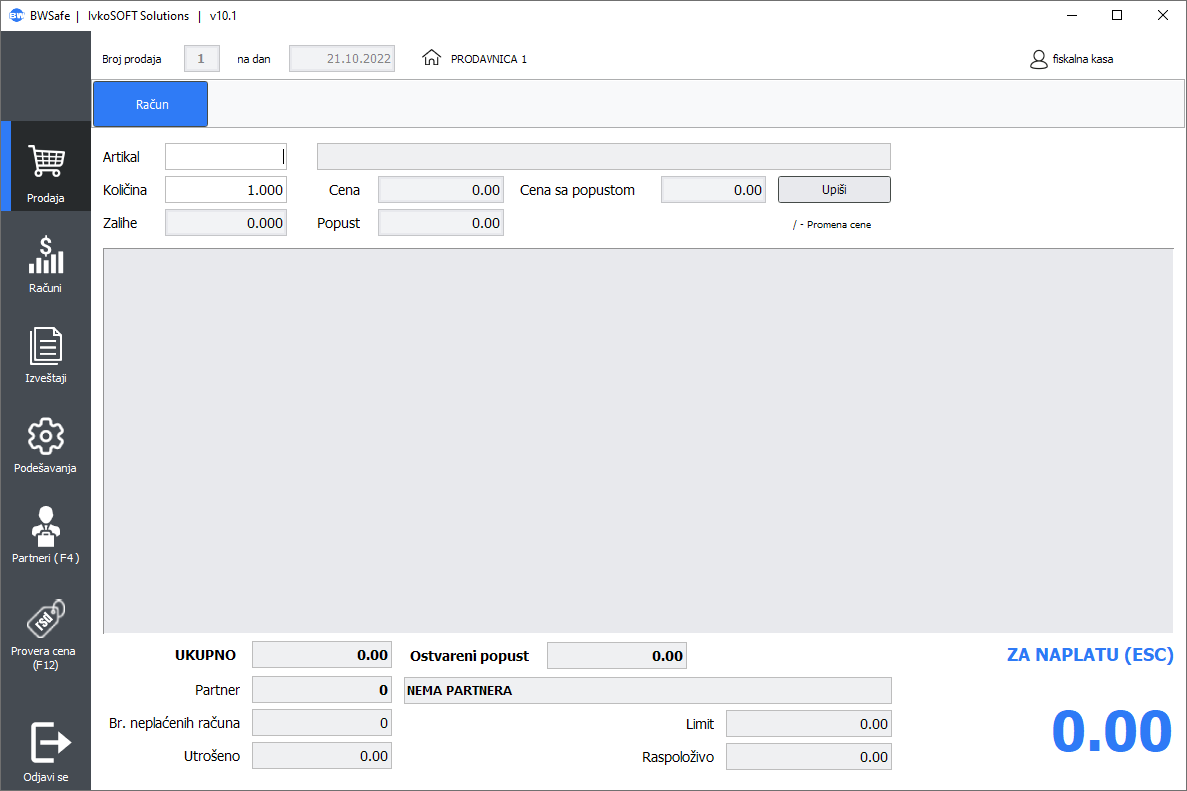Open Računi from the sidebar
This screenshot has height=791, width=1187.
46,255
